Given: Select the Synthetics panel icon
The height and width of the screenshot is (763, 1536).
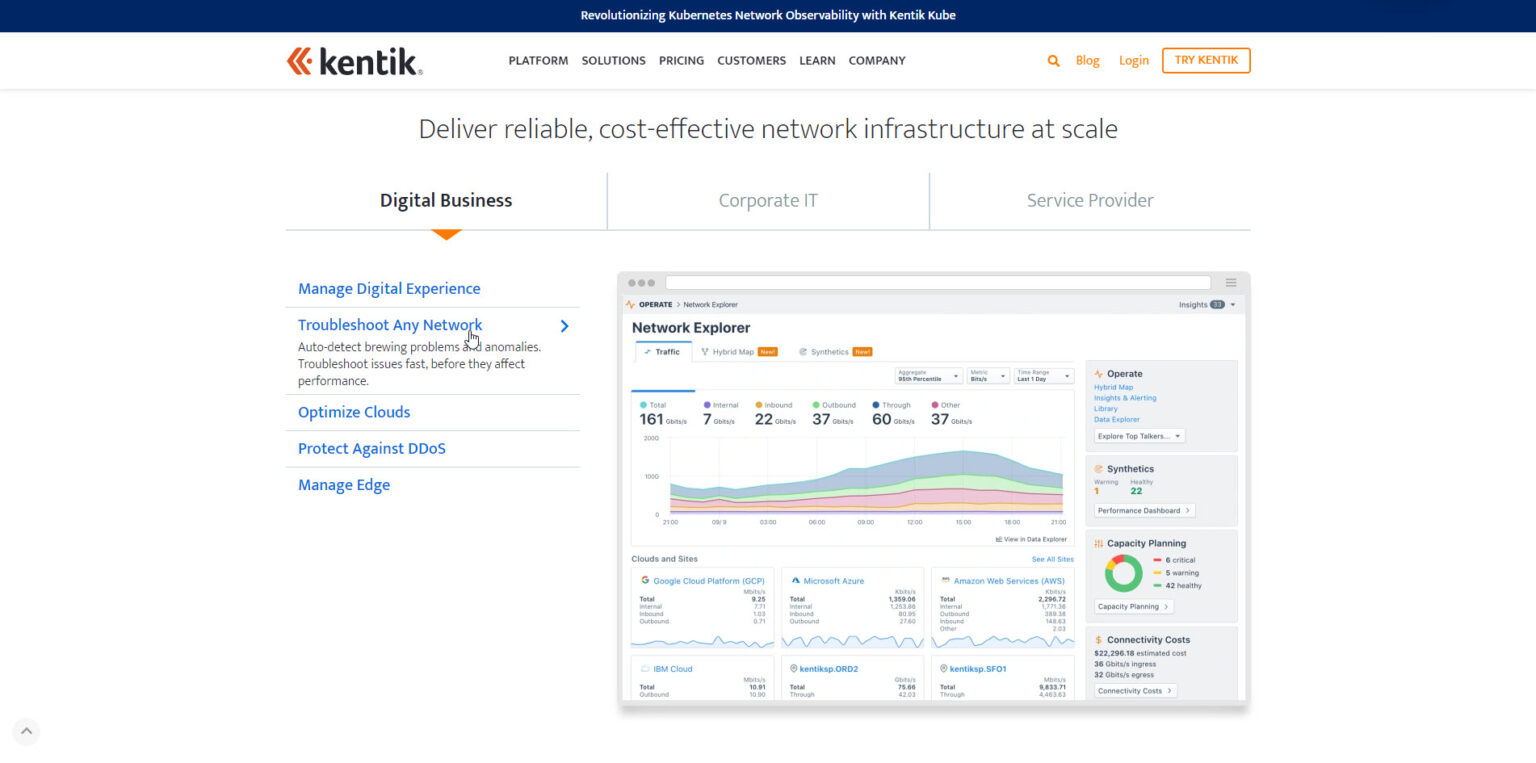Looking at the screenshot, I should coord(1099,468).
